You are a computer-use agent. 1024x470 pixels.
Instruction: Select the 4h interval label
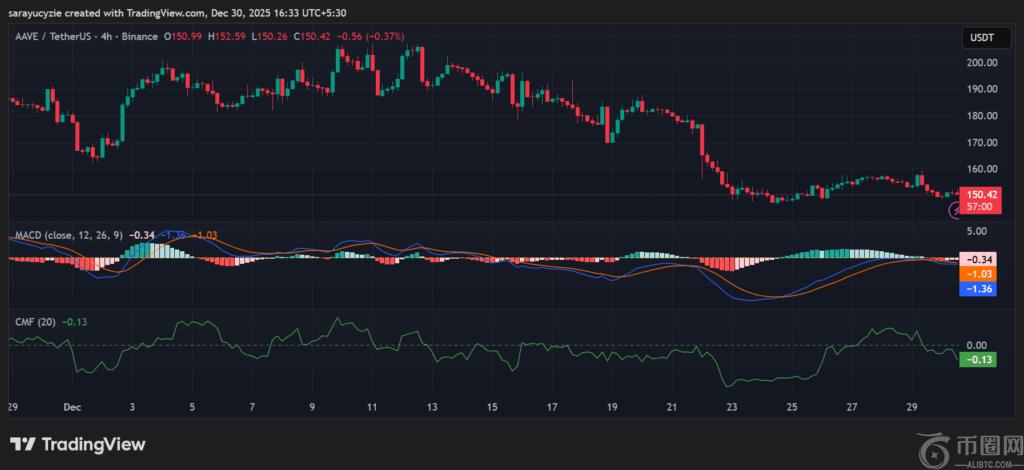click(118, 37)
